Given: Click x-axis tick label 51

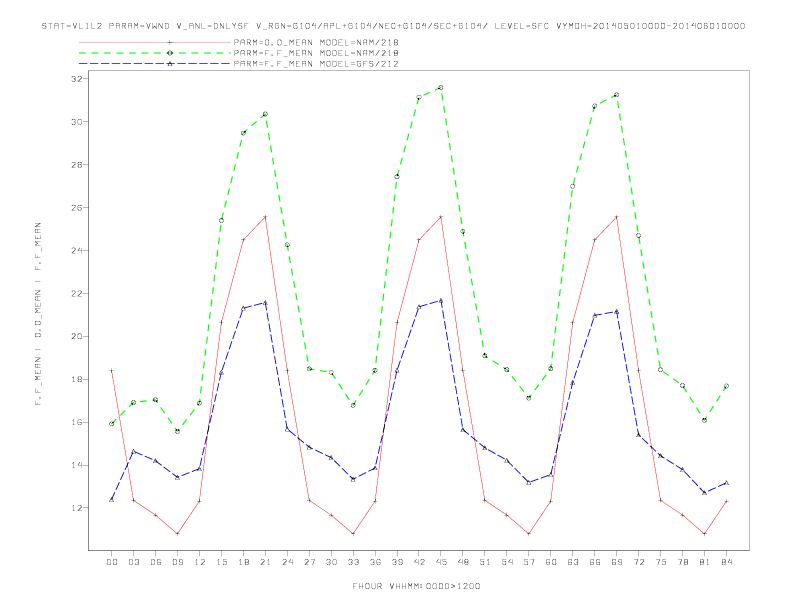Looking at the screenshot, I should pos(485,562).
